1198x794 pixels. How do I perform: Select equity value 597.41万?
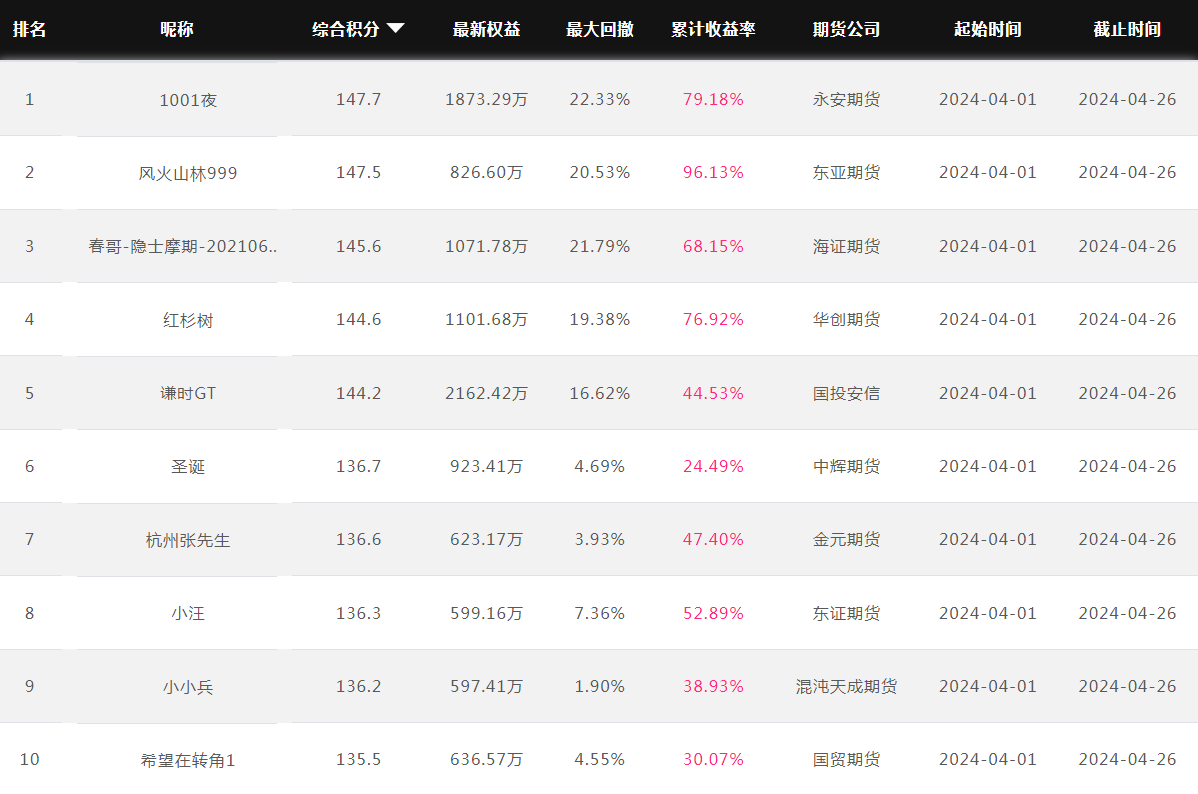coord(487,686)
